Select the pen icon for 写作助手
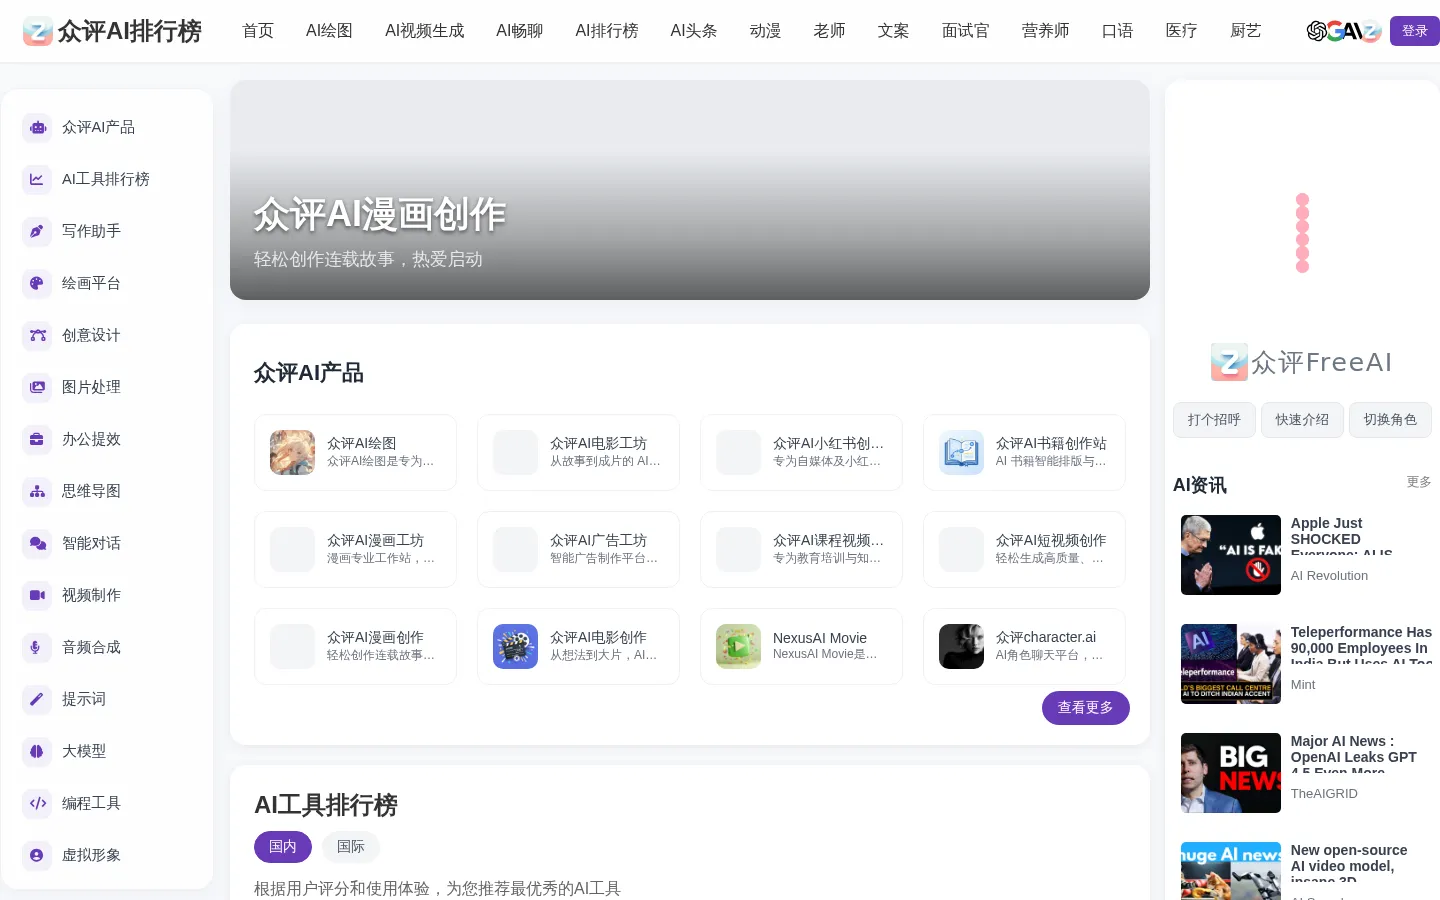The height and width of the screenshot is (900, 1440). (37, 231)
